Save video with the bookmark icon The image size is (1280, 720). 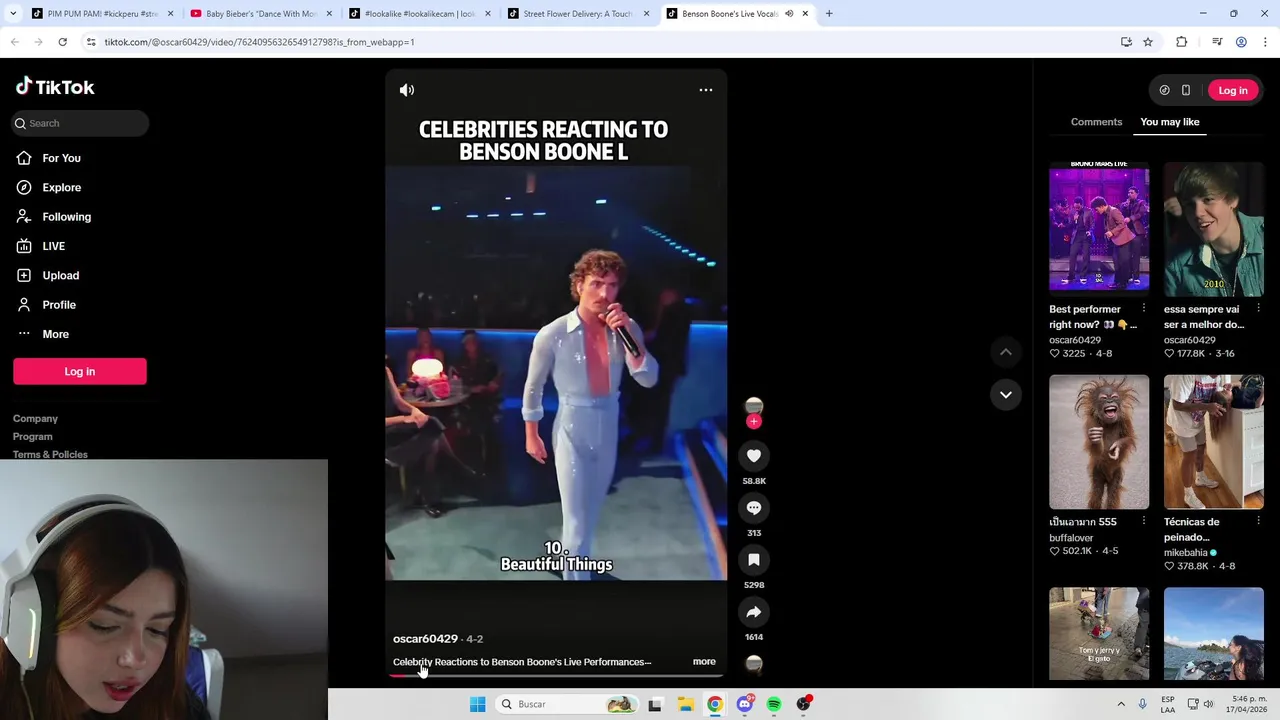(754, 560)
